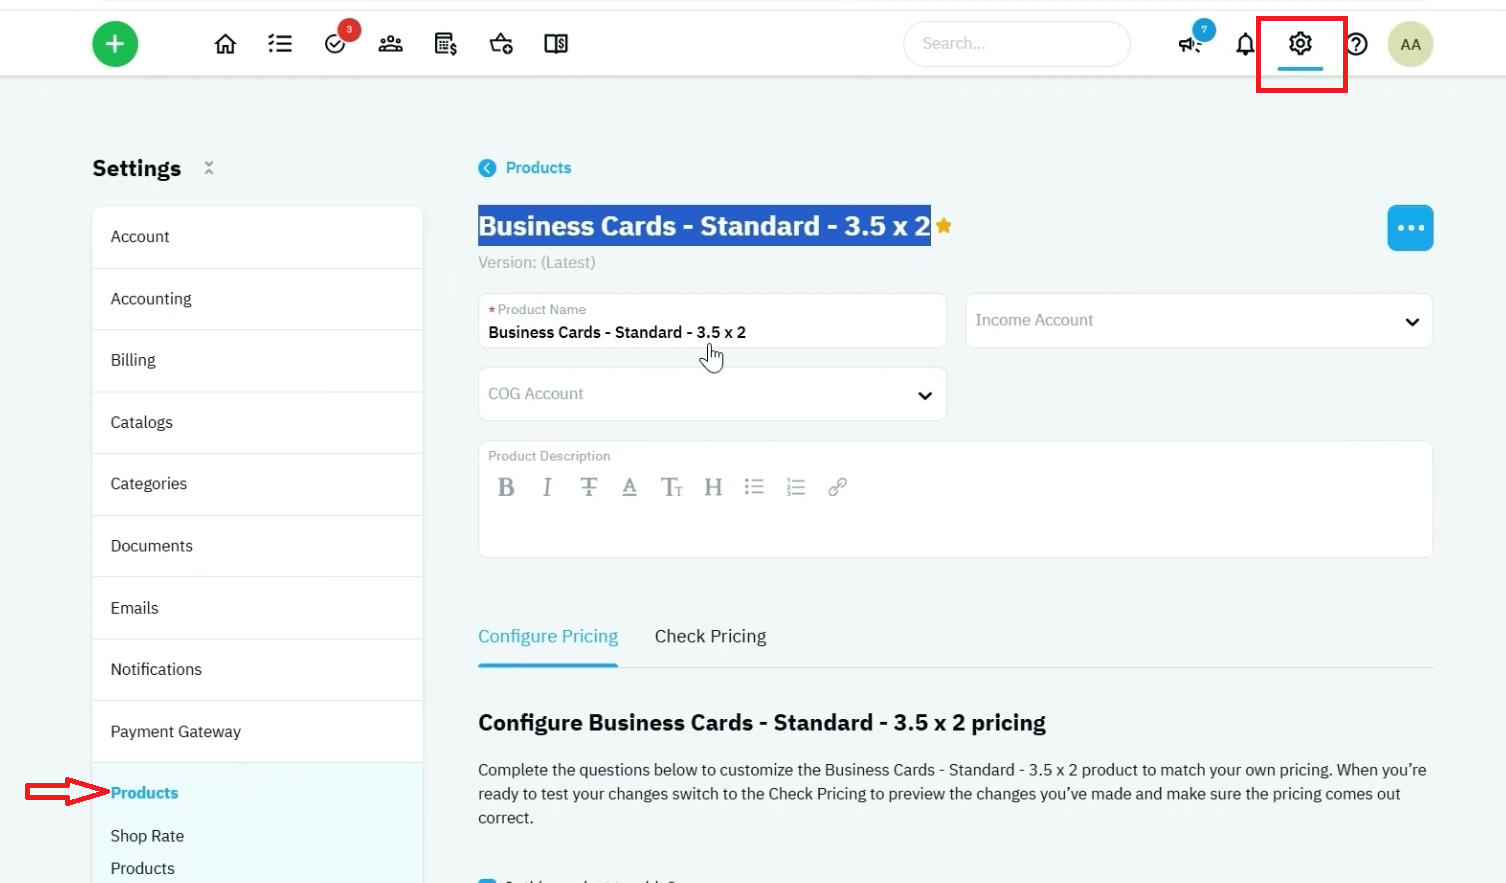Viewport: 1506px width, 883px height.
Task: Click into the Product Name field
Action: [712, 321]
